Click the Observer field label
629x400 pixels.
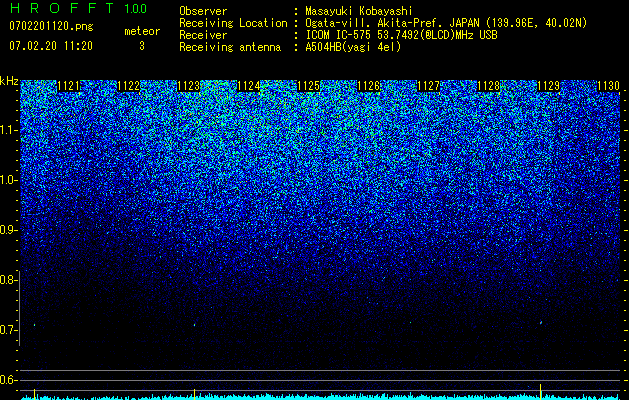tap(203, 11)
